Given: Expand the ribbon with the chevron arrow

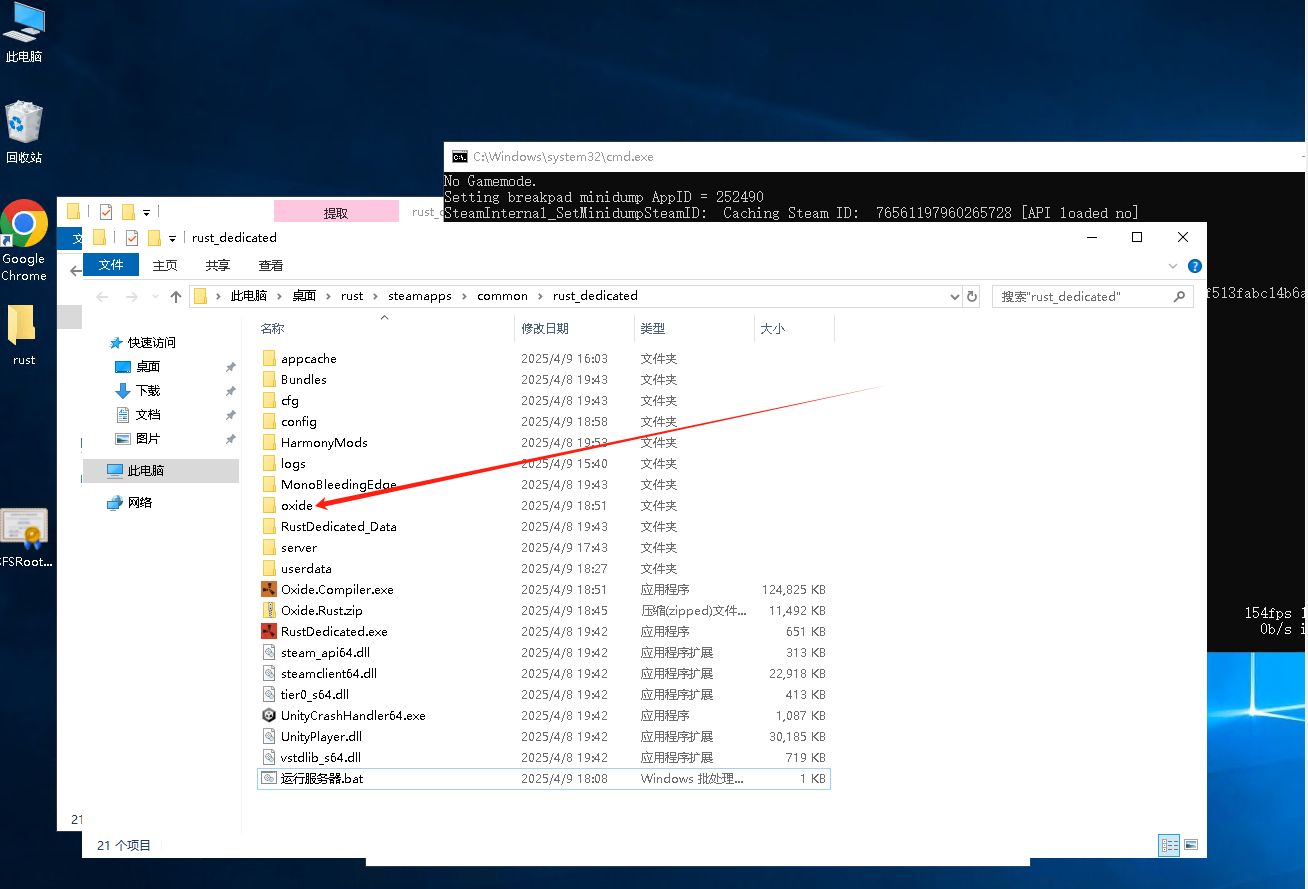Looking at the screenshot, I should click(x=1174, y=266).
